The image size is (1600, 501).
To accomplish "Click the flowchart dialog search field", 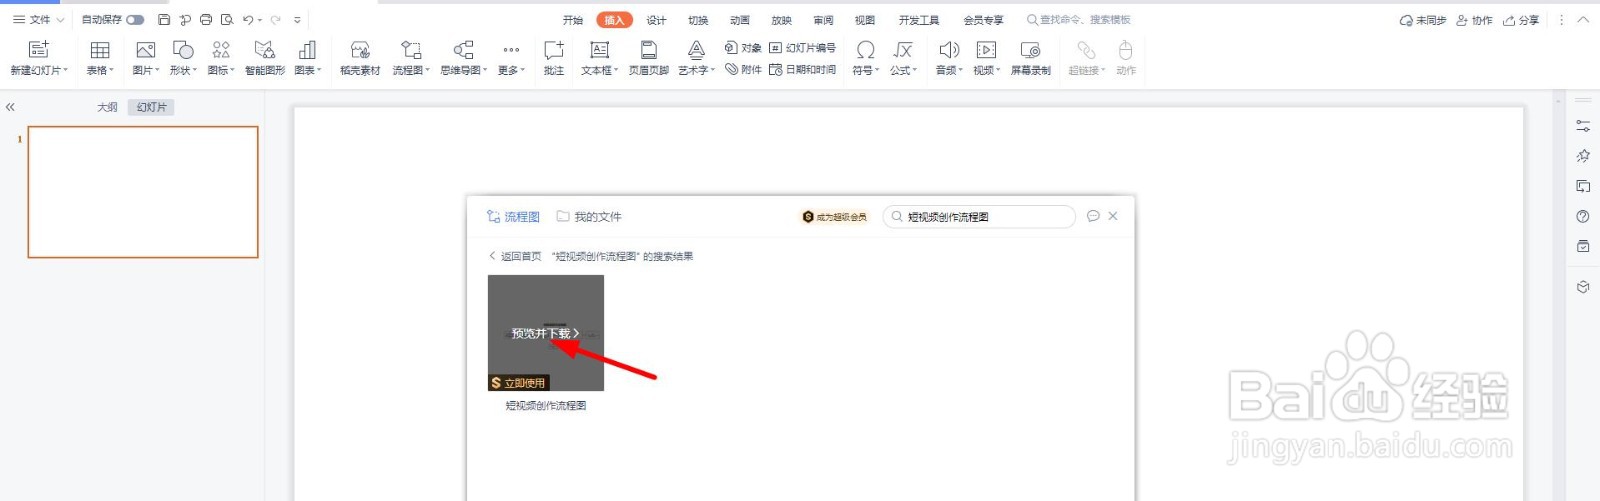I will tap(980, 217).
